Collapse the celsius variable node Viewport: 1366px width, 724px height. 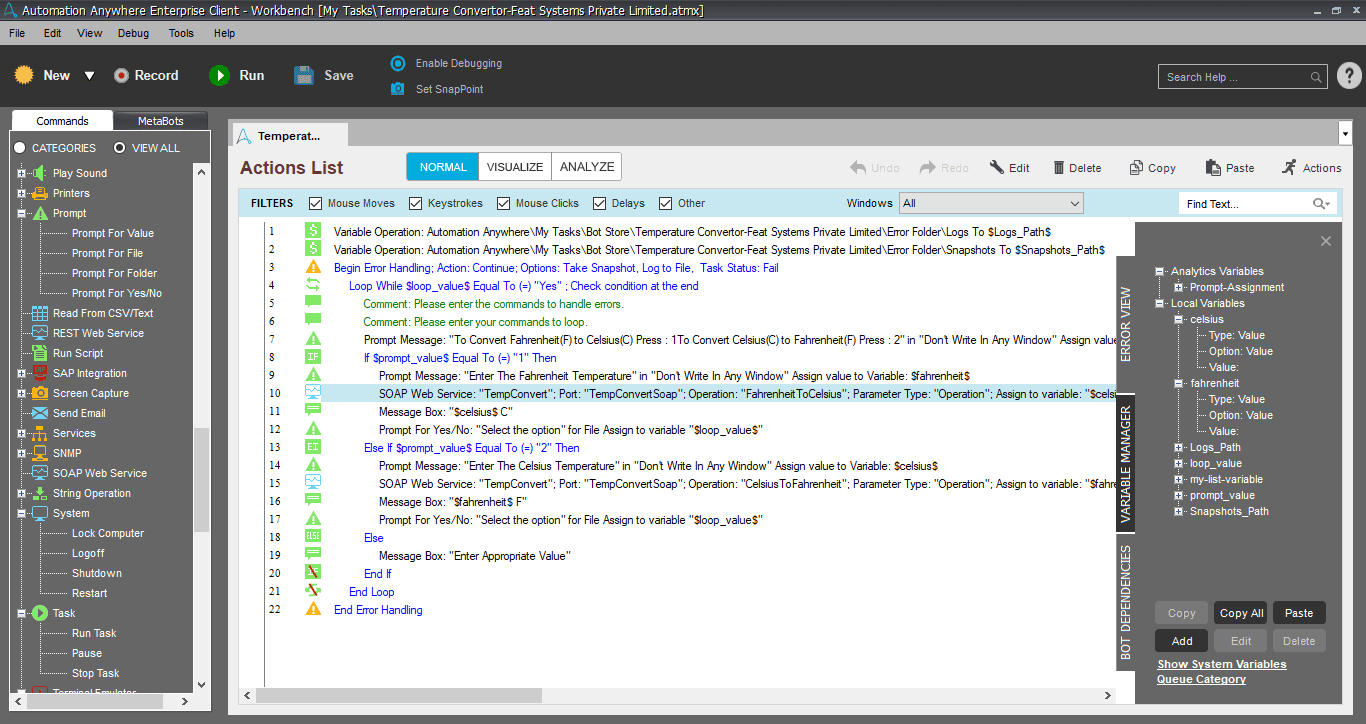[x=1179, y=319]
